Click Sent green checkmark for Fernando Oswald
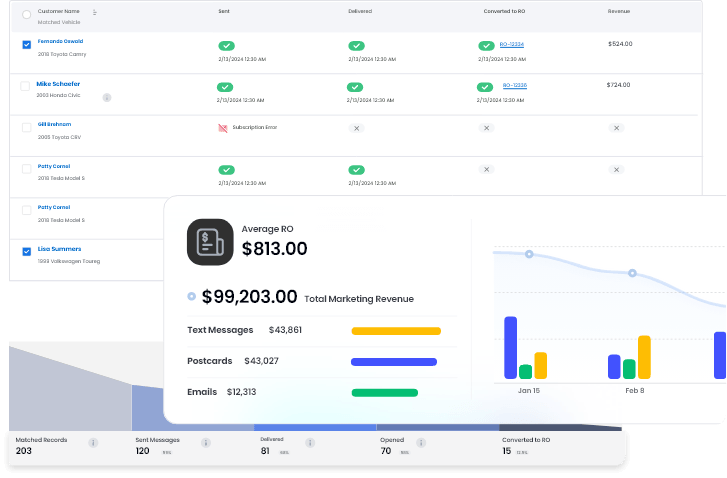The image size is (727, 478). (226, 46)
